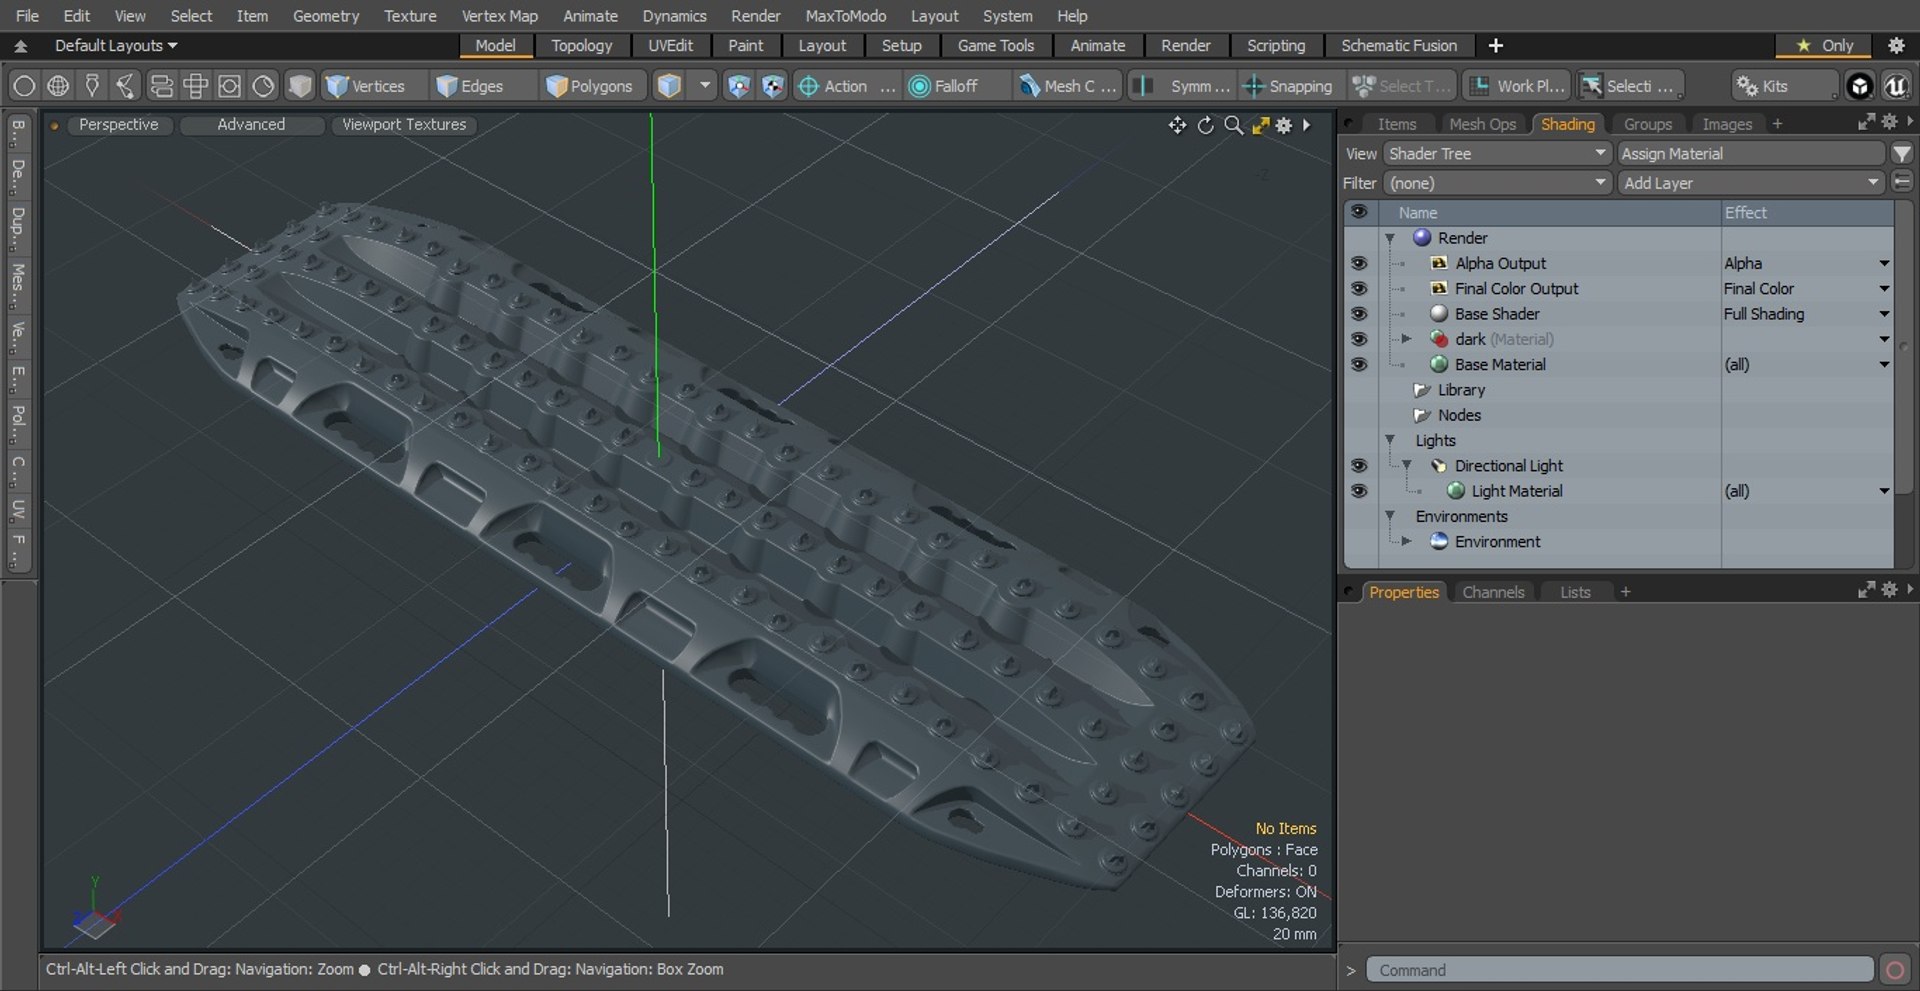This screenshot has height=991, width=1920.
Task: Open Default Layouts dropdown
Action: (x=116, y=46)
